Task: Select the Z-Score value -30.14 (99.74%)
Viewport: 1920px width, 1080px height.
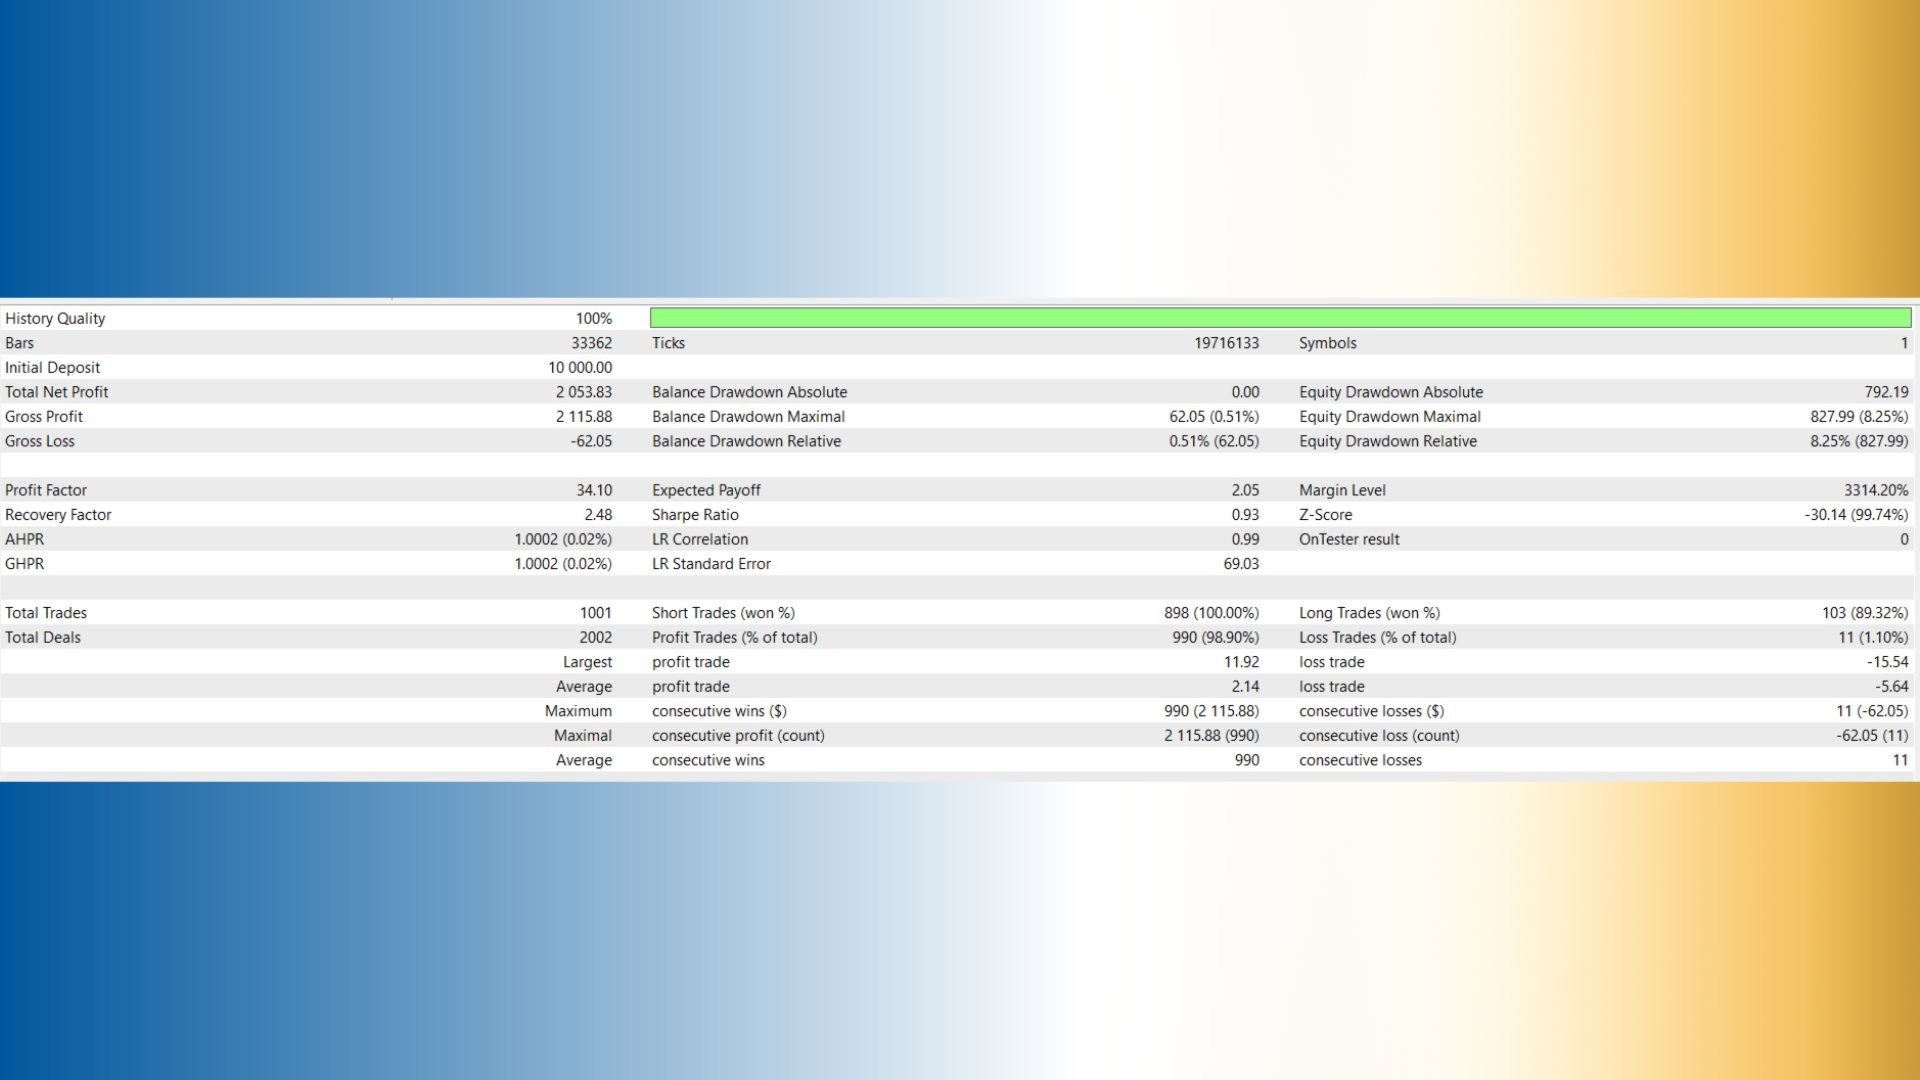Action: coord(1856,515)
